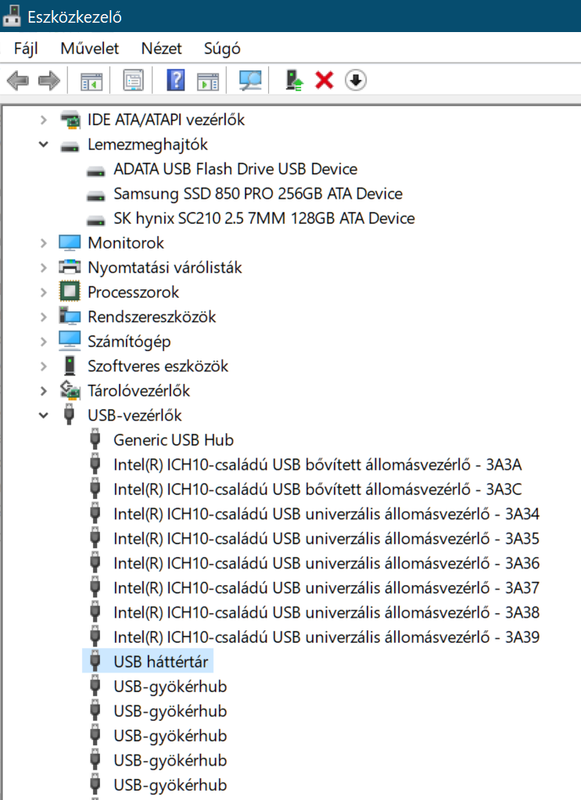Click the Back arrow toolbar icon
The width and height of the screenshot is (581, 800).
pyautogui.click(x=18, y=81)
